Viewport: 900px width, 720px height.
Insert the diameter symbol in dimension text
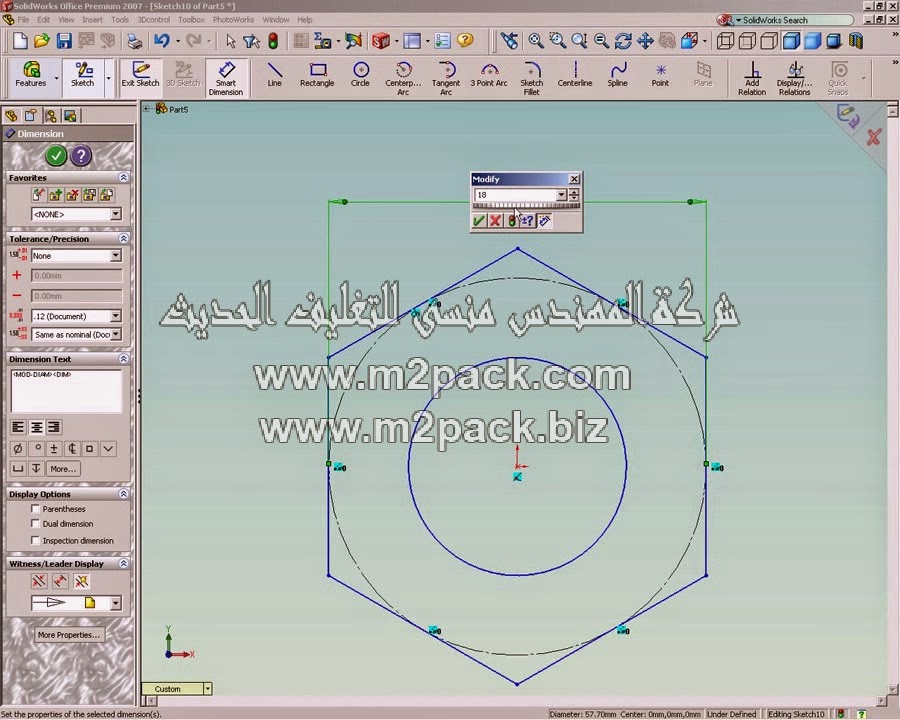tap(18, 448)
